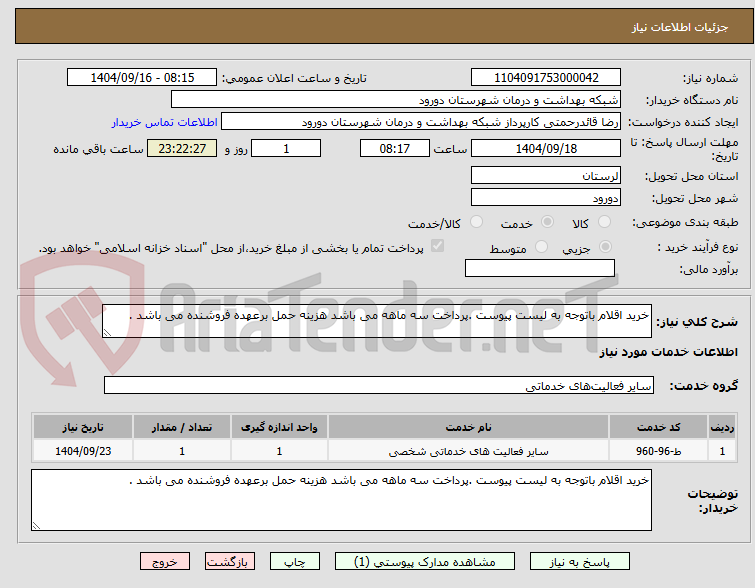Open مشاهده مدارک پیوستی (1) button
The width and height of the screenshot is (755, 588).
coord(425,562)
